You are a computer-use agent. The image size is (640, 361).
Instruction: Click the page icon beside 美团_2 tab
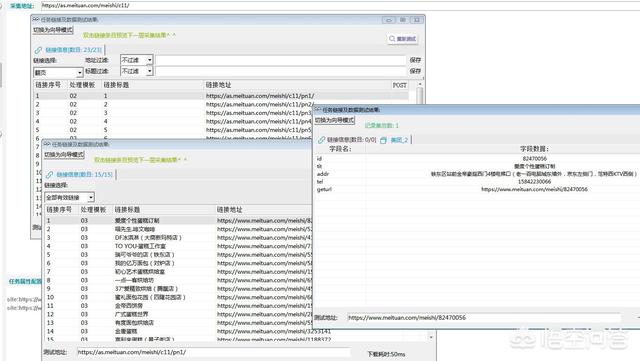point(383,140)
